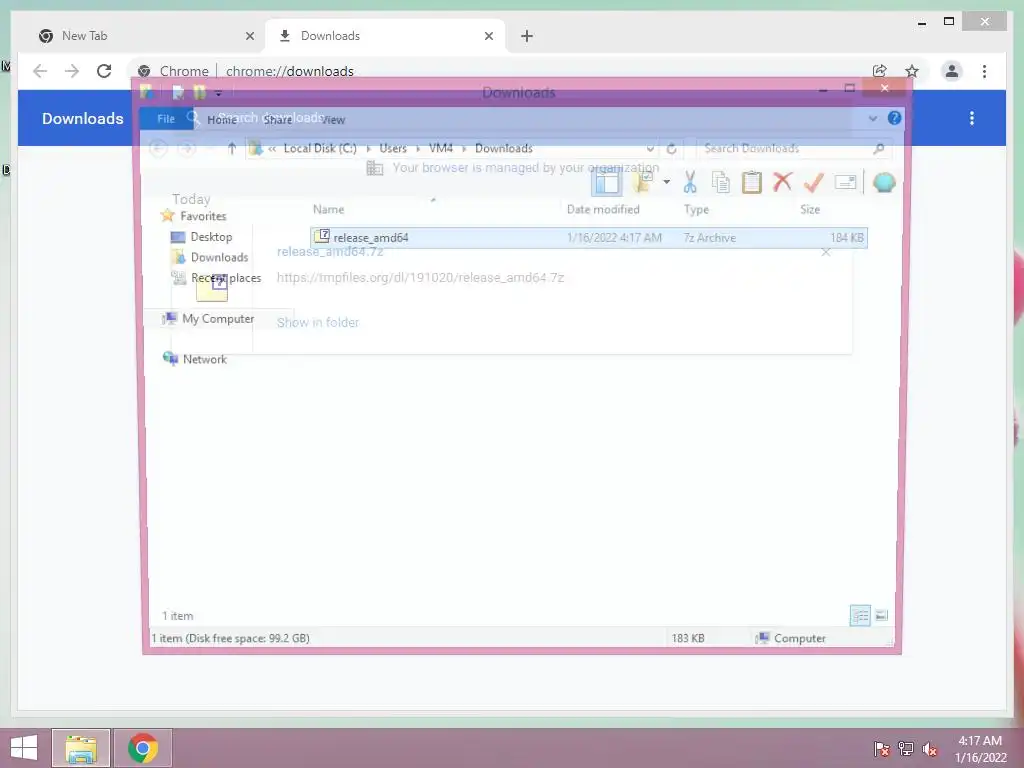Click the Show in folder link
Image resolution: width=1024 pixels, height=768 pixels.
click(318, 323)
